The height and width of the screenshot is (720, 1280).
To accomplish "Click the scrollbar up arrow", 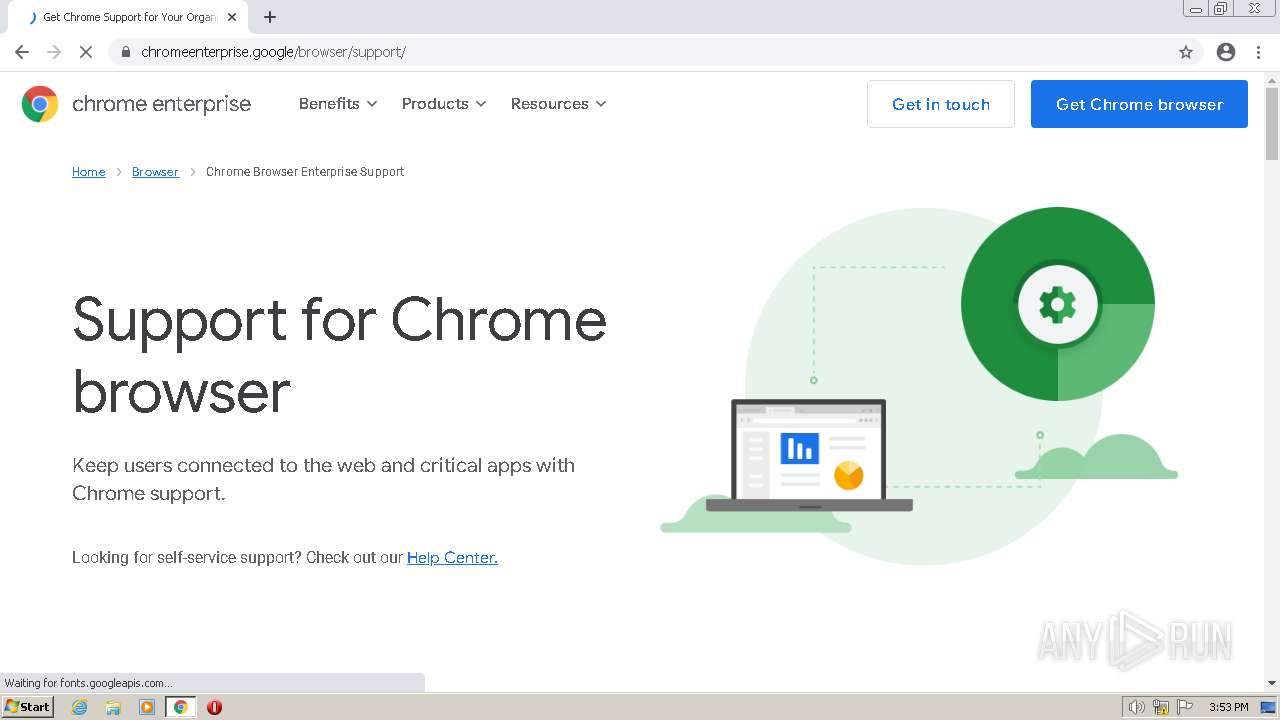I will click(x=1272, y=79).
